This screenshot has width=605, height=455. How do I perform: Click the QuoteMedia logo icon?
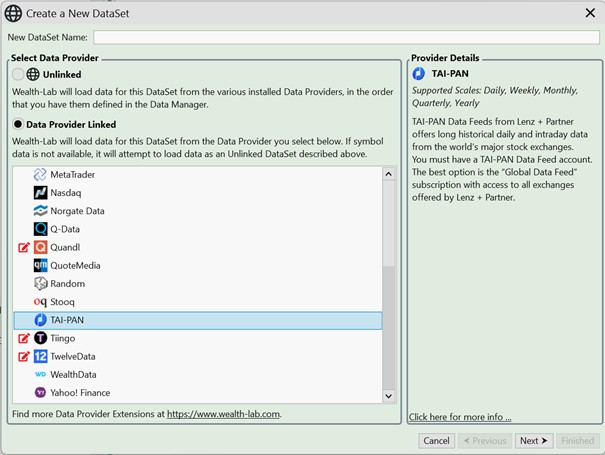(41, 265)
